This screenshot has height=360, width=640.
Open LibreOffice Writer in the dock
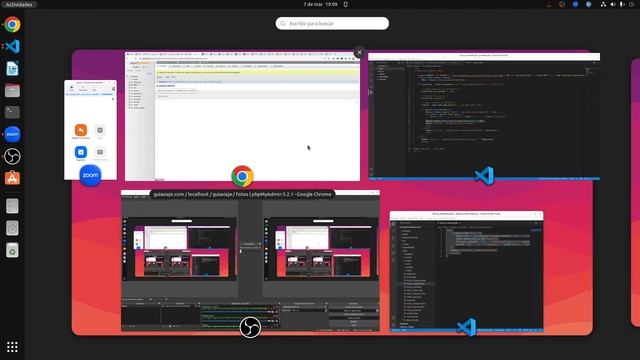click(12, 69)
